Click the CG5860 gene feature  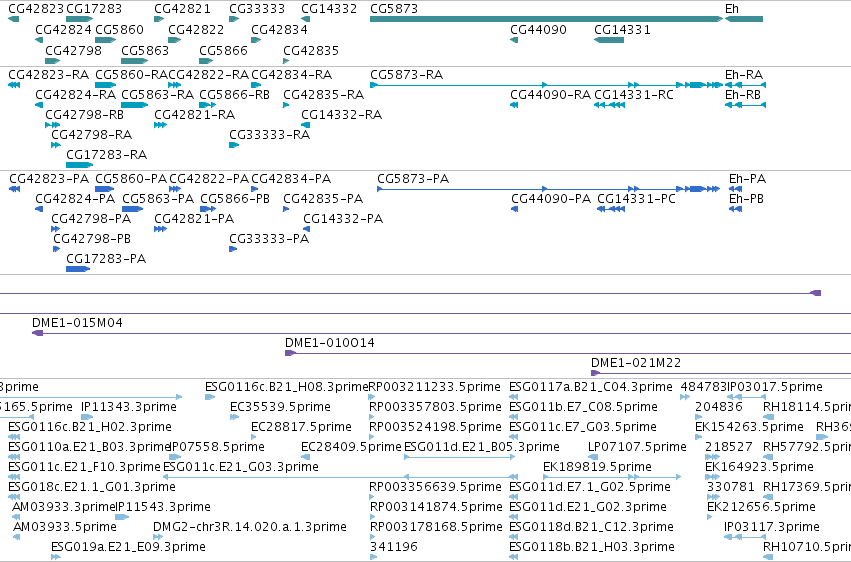tap(105, 40)
